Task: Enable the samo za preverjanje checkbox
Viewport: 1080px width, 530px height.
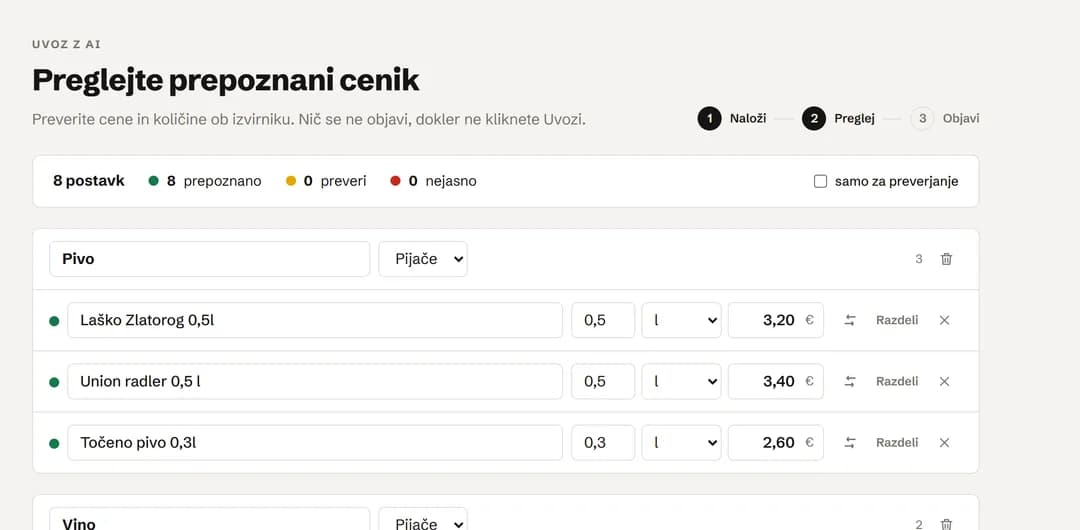Action: 820,181
